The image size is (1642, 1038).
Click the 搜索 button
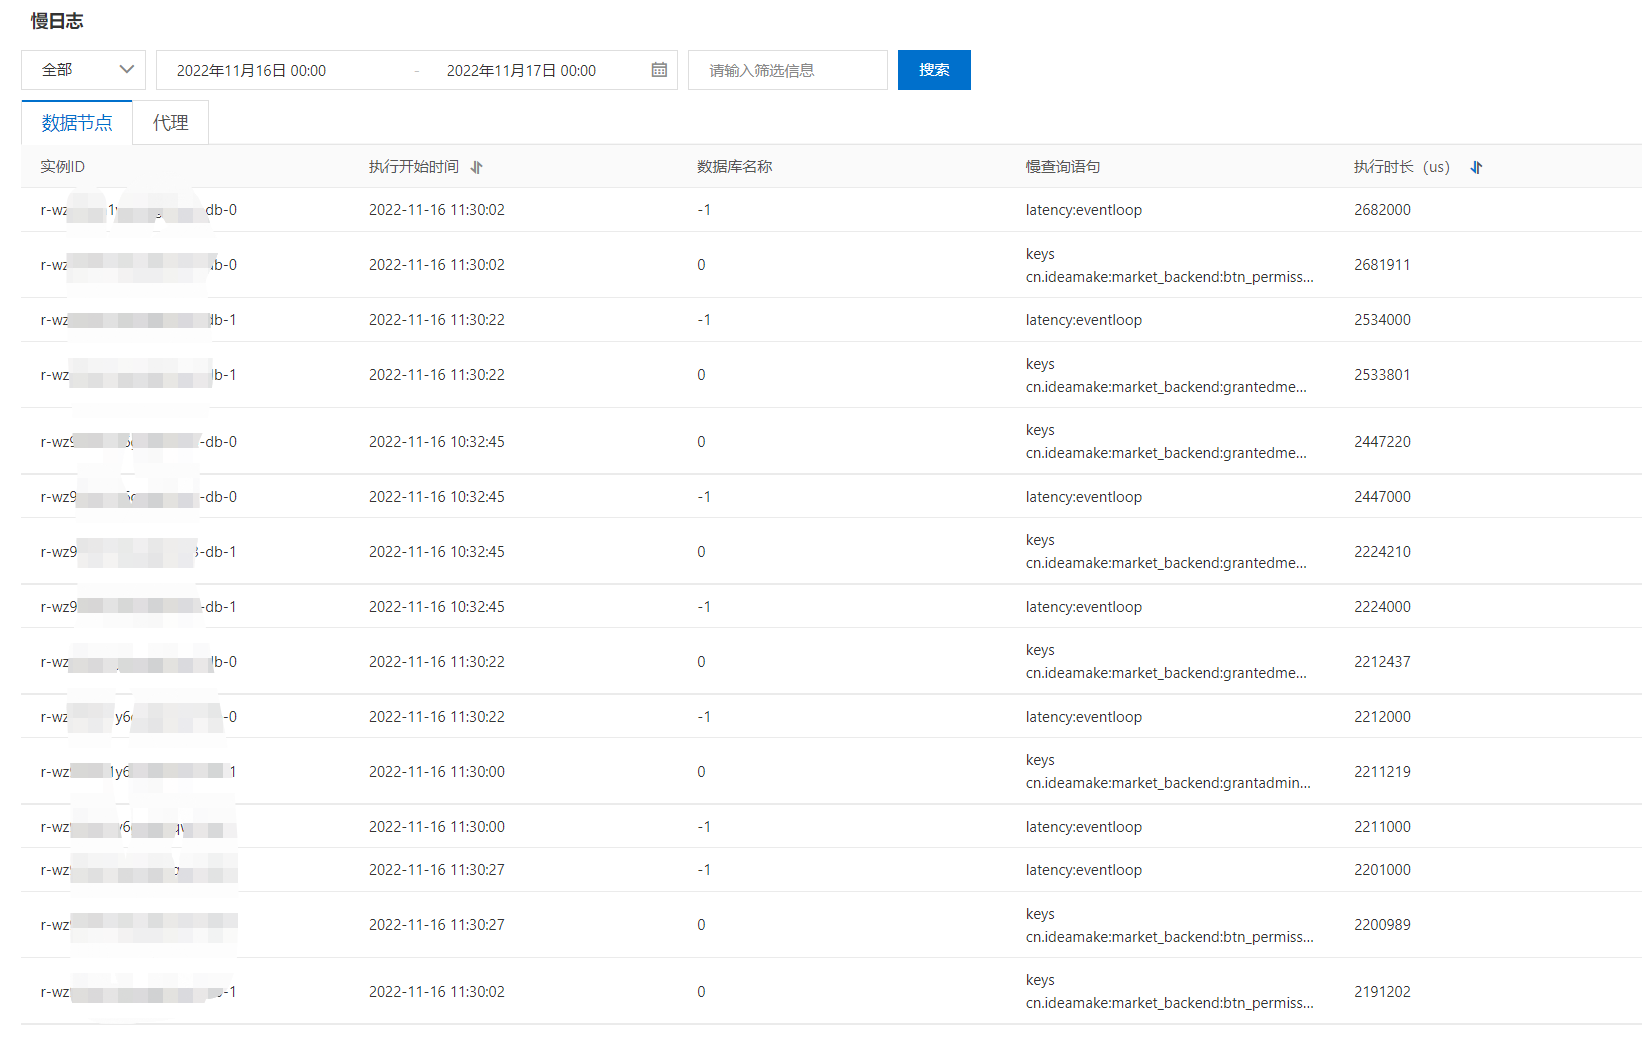(x=934, y=70)
